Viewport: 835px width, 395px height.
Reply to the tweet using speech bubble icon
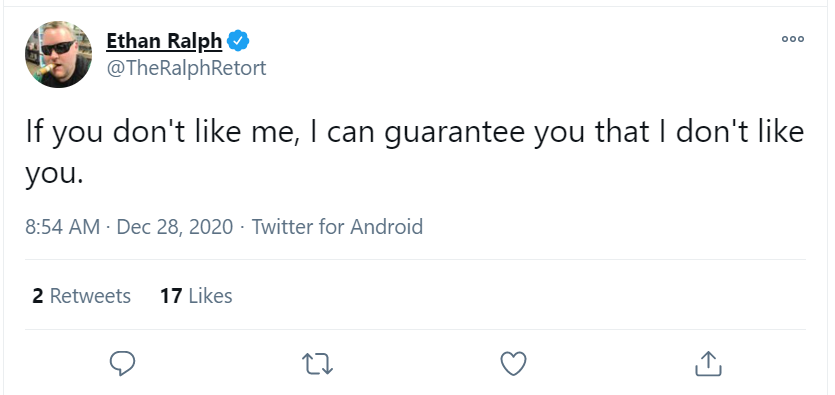coord(122,364)
